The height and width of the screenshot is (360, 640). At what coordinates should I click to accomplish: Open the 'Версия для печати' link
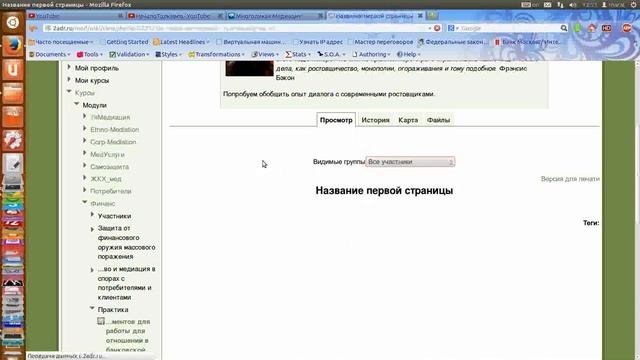click(x=570, y=179)
